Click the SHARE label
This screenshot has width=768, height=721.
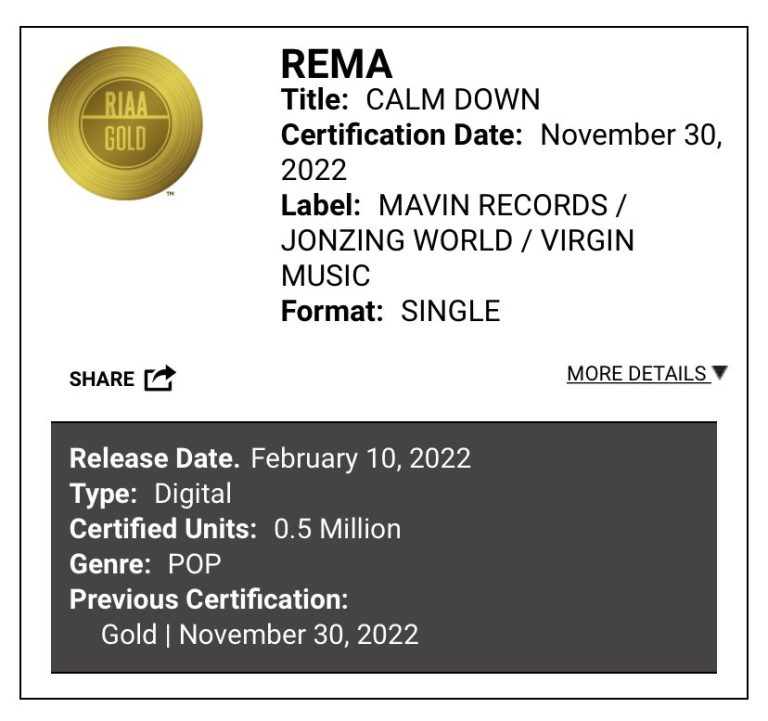coord(101,380)
